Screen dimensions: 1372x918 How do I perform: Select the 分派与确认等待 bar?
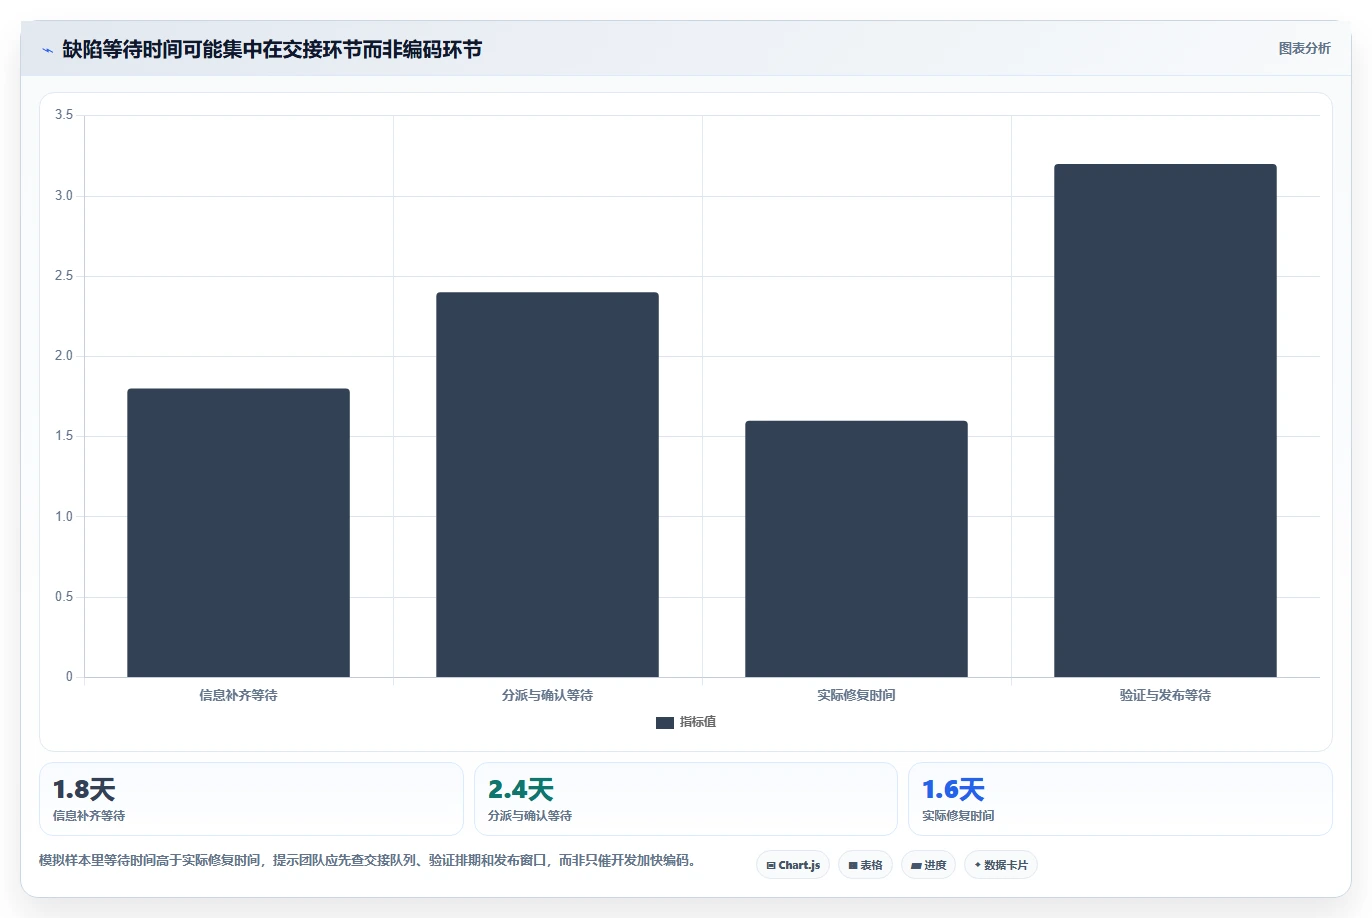click(x=547, y=485)
